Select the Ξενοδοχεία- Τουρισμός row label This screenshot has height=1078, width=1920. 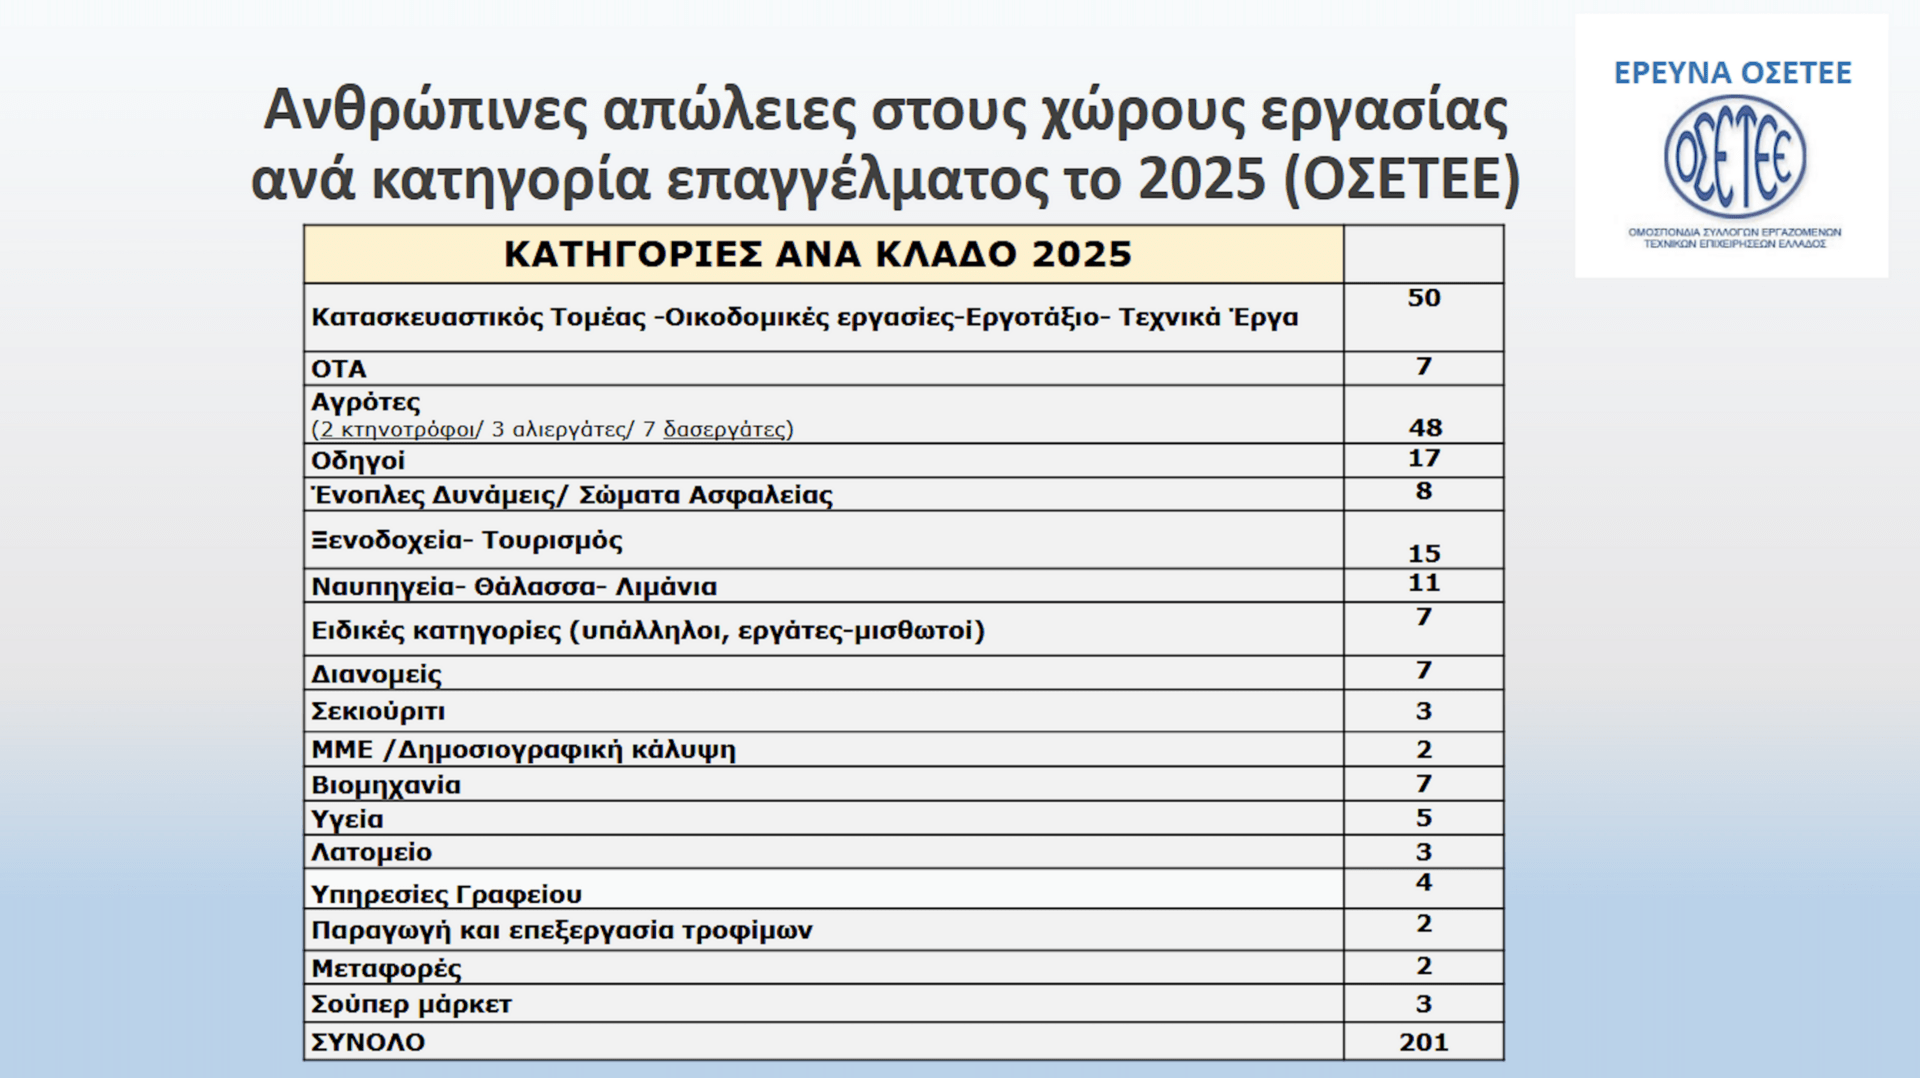(466, 541)
